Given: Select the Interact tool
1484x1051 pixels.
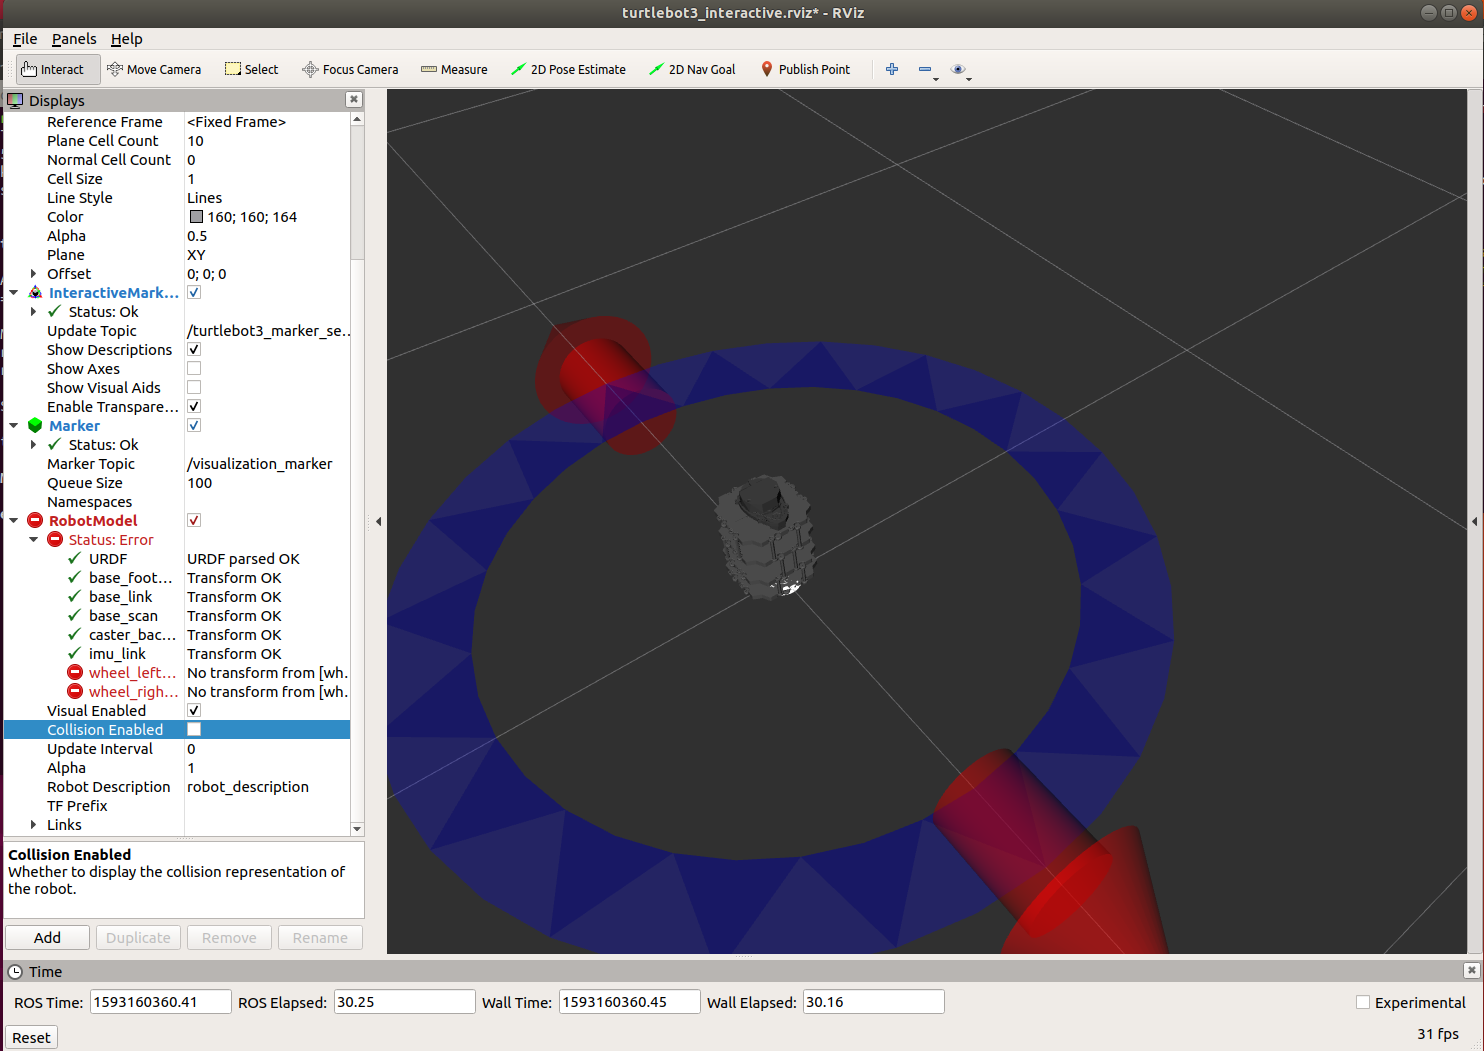Looking at the screenshot, I should [x=55, y=69].
